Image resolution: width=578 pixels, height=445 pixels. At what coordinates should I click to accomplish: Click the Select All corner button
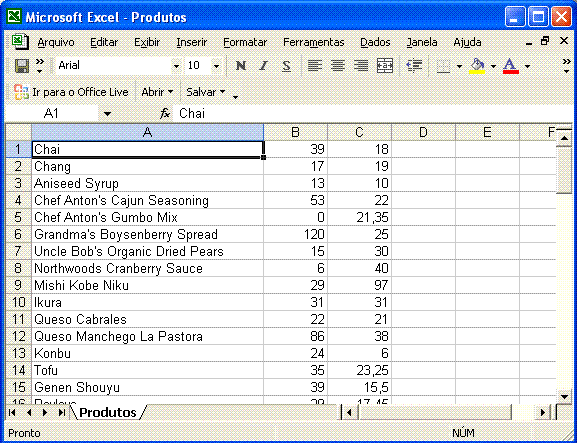pyautogui.click(x=18, y=132)
